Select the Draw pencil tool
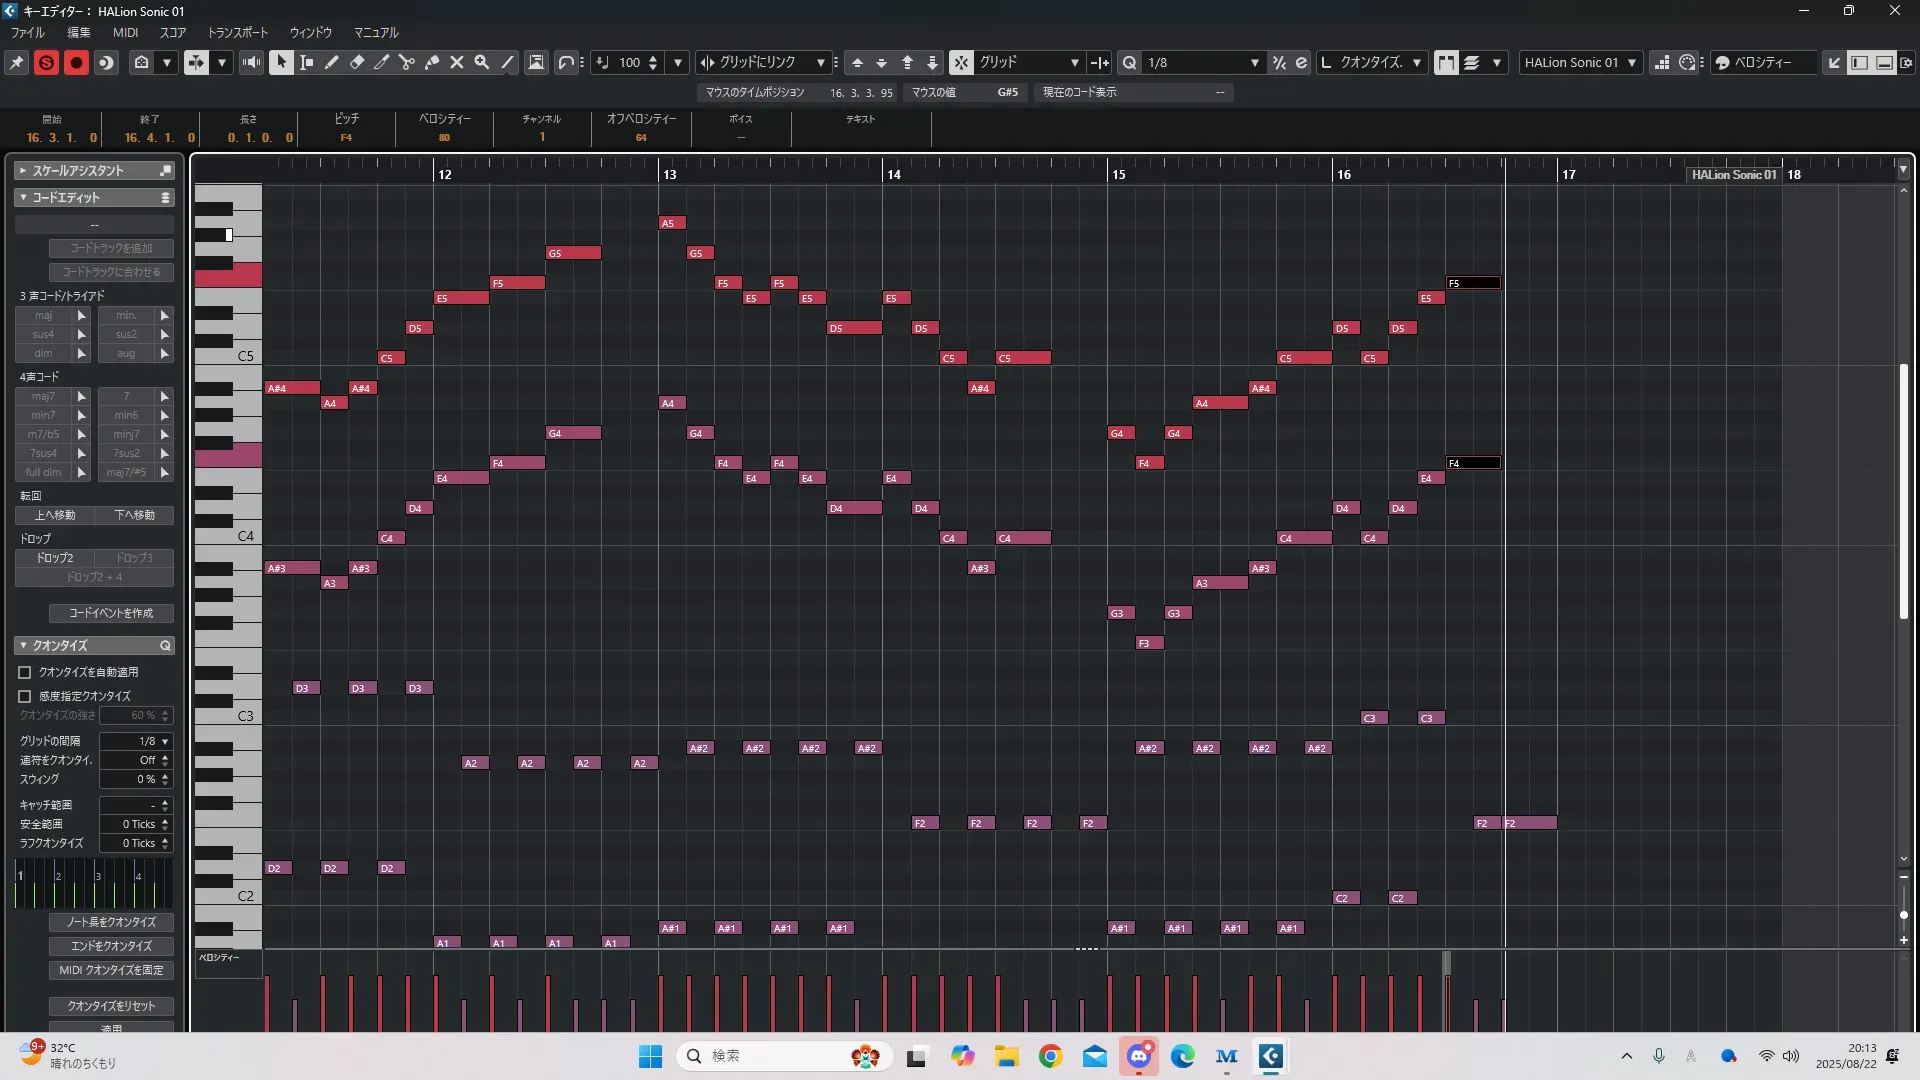1920x1080 pixels. [x=332, y=62]
